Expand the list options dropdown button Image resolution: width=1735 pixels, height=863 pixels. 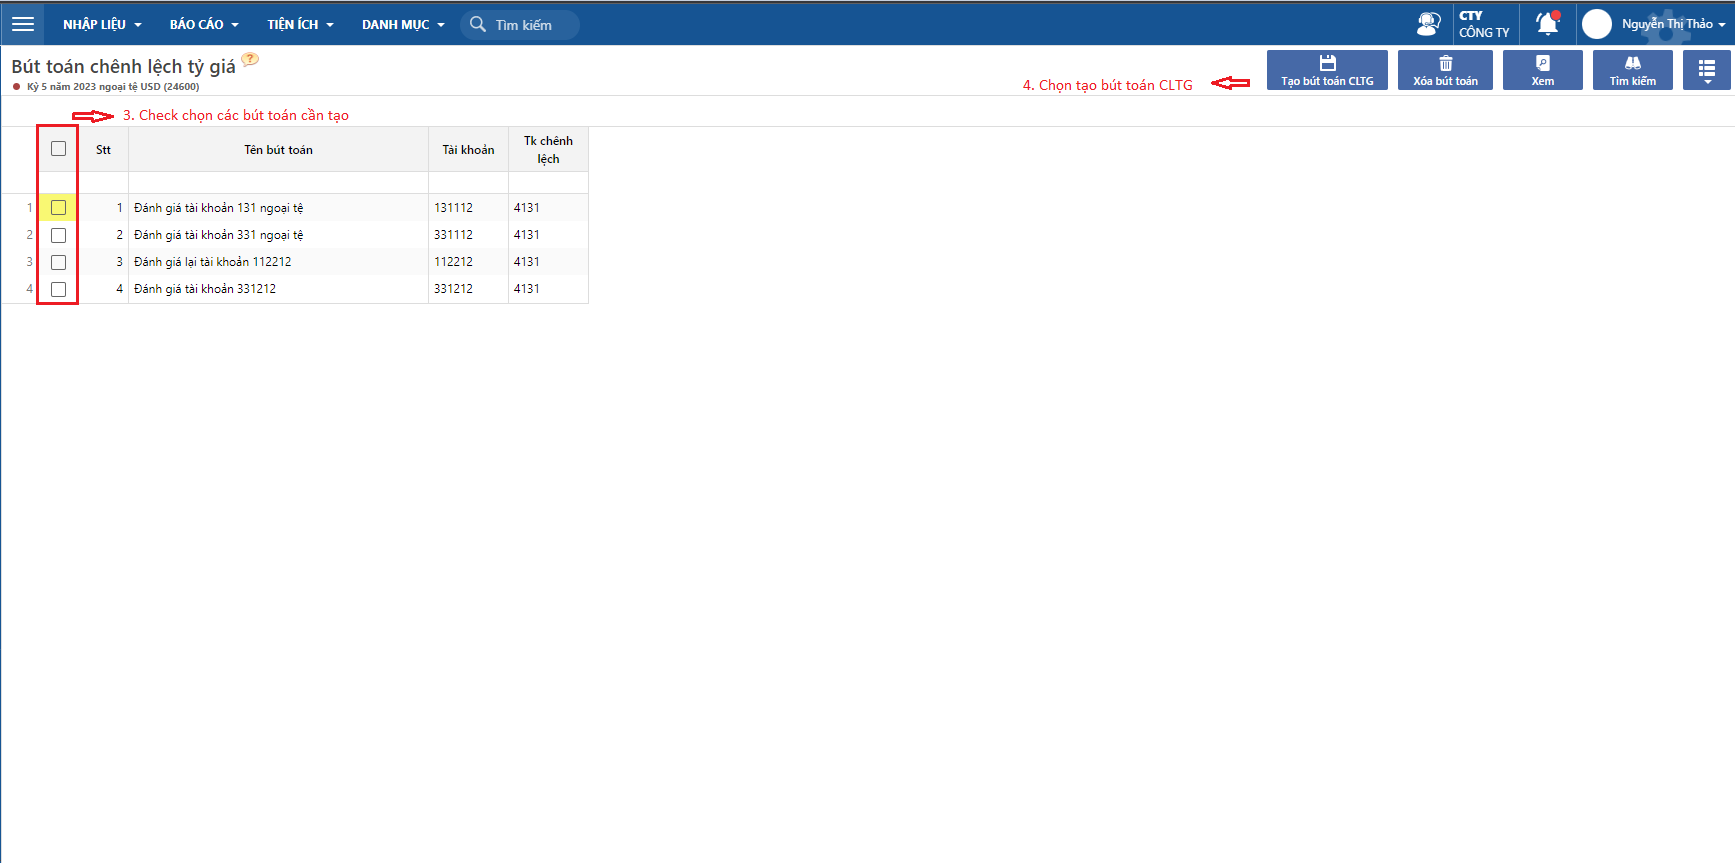(1707, 70)
